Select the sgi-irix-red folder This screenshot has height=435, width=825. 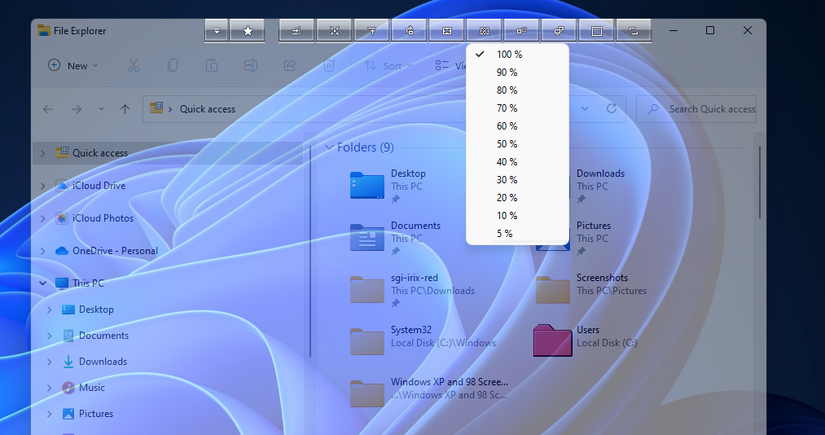pyautogui.click(x=412, y=290)
